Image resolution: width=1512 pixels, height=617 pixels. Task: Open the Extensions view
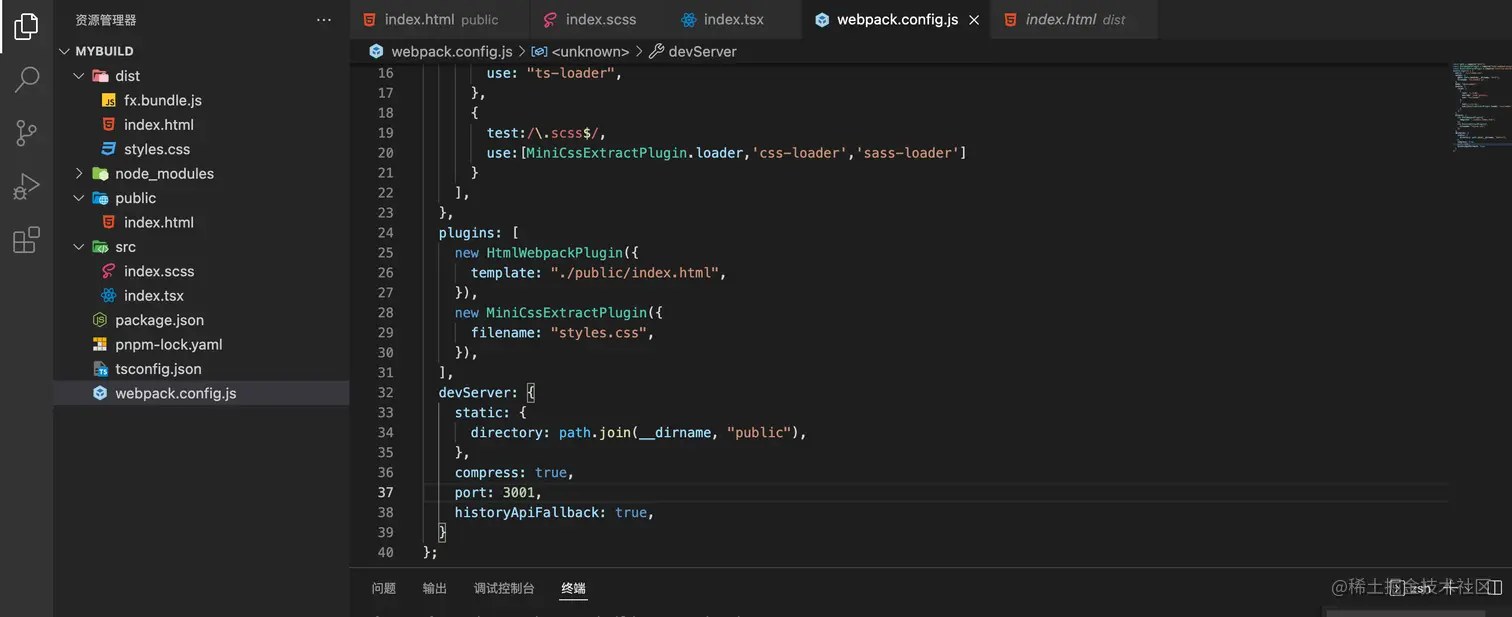tap(27, 240)
